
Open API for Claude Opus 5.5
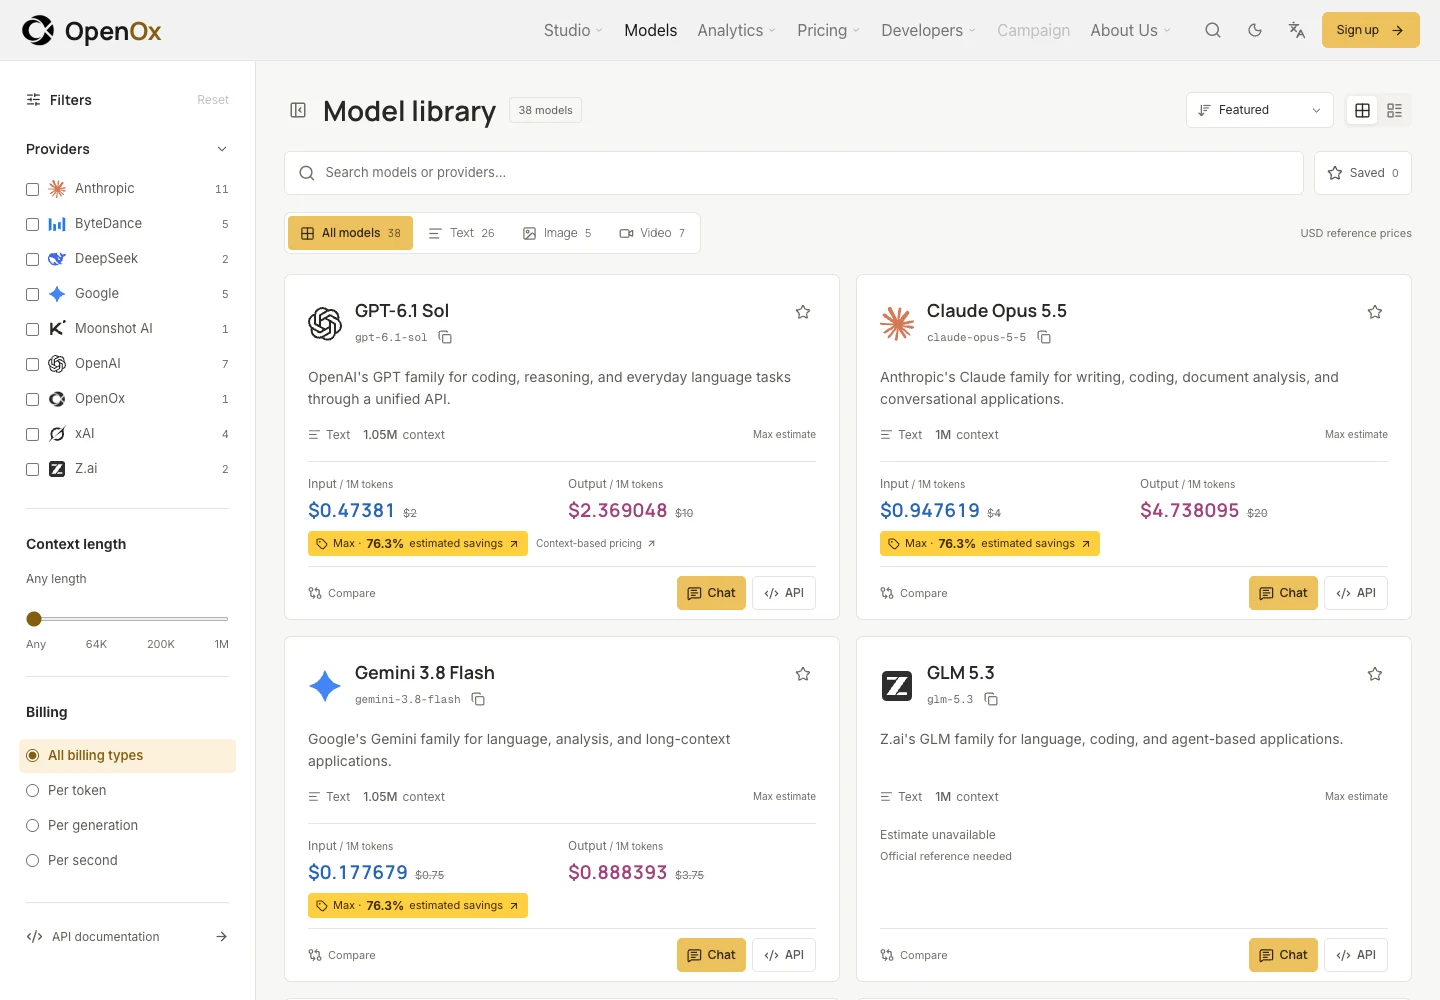click(x=1356, y=593)
